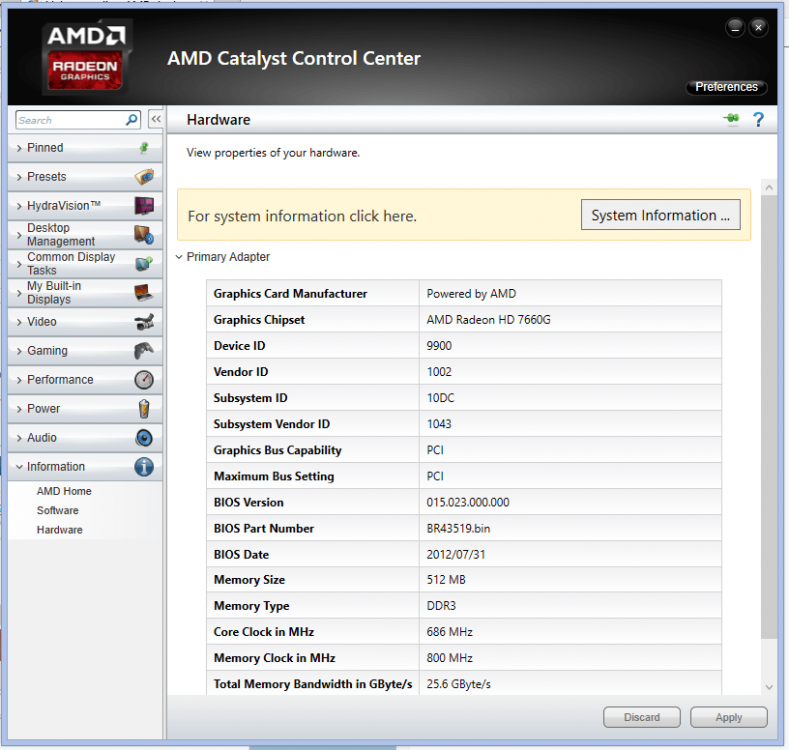Image resolution: width=789 pixels, height=750 pixels.
Task: Collapse the sidebar with the double-arrow button
Action: pyautogui.click(x=156, y=119)
